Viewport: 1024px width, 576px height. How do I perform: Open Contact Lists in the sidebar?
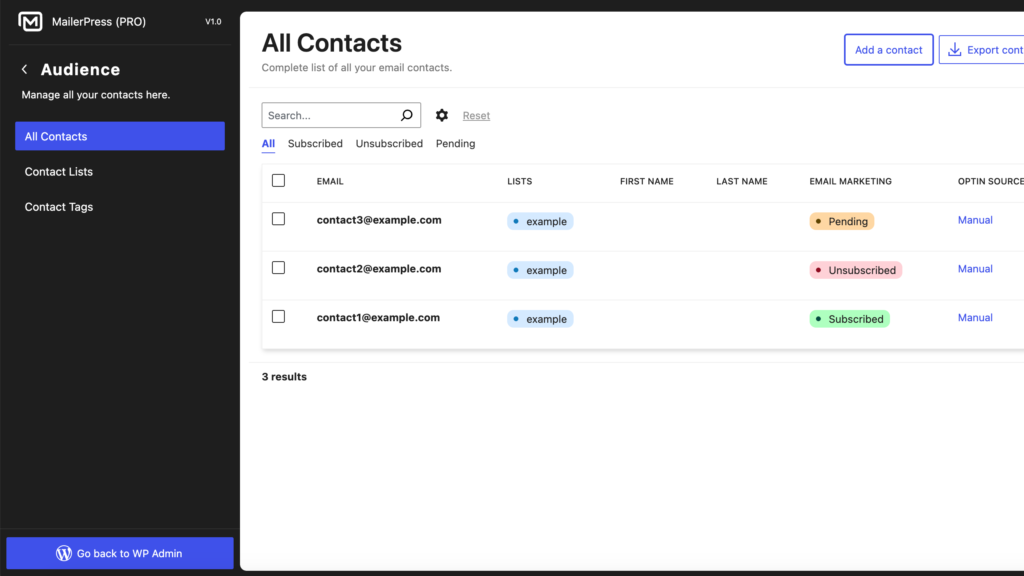pos(59,171)
